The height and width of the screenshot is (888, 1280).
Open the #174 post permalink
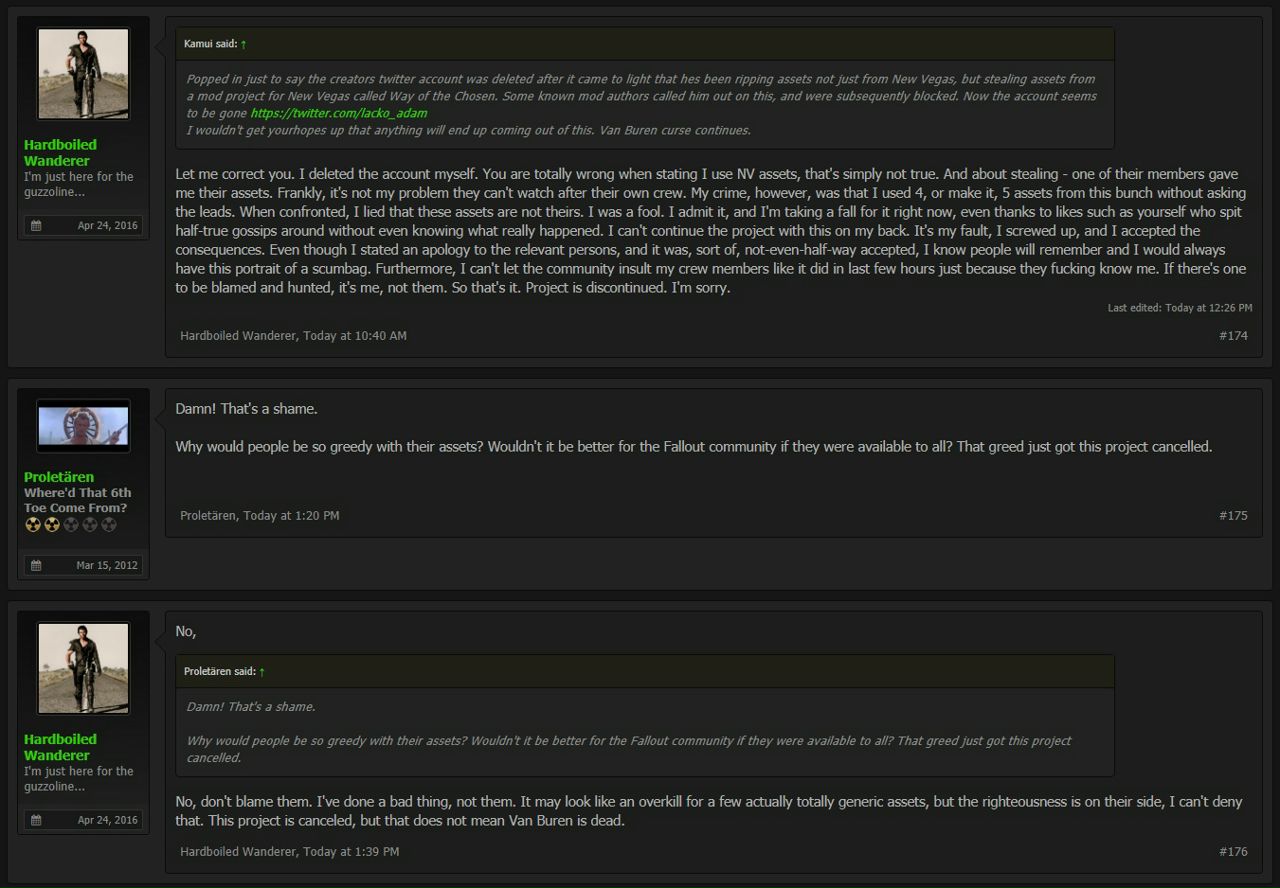tap(1233, 336)
